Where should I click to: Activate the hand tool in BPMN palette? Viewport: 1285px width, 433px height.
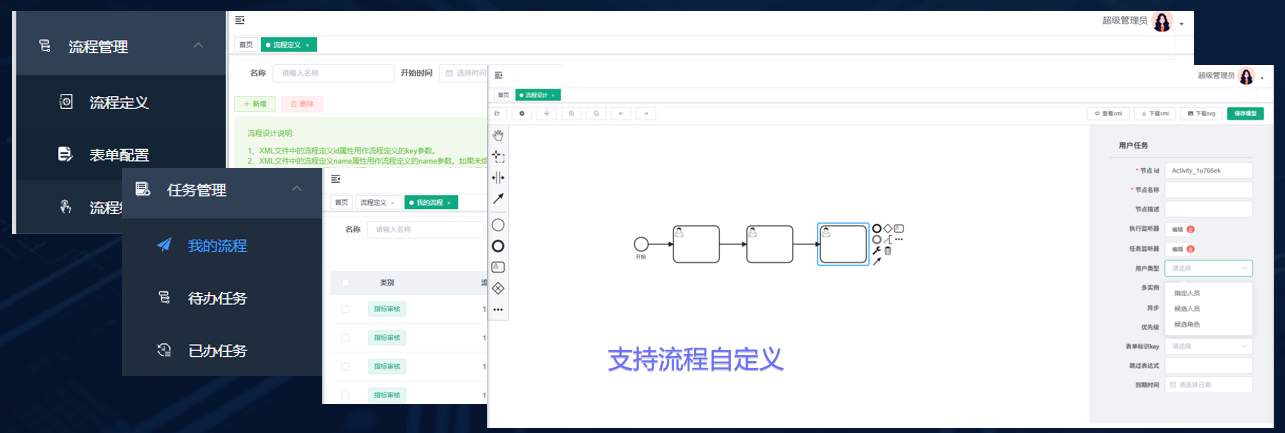(x=498, y=135)
